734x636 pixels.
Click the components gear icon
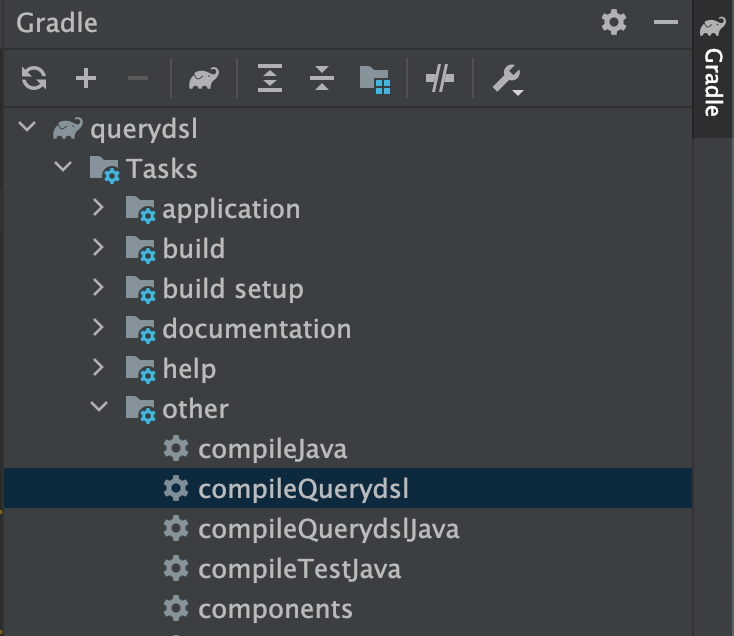(x=176, y=609)
